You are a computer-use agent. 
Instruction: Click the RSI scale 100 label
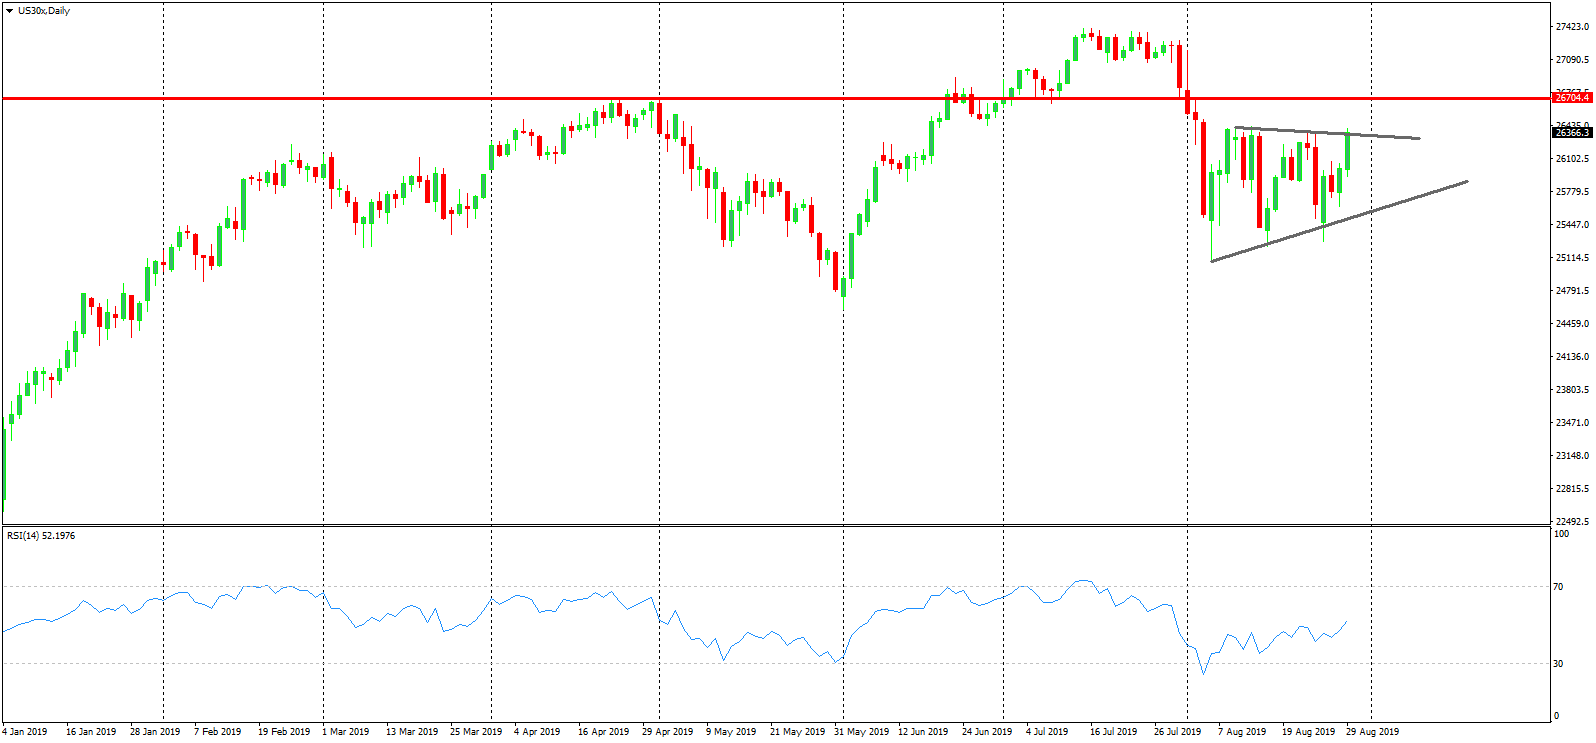(1561, 534)
